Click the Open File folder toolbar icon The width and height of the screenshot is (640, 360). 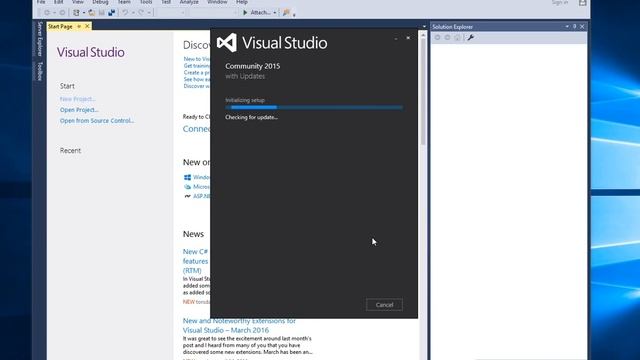tap(92, 13)
